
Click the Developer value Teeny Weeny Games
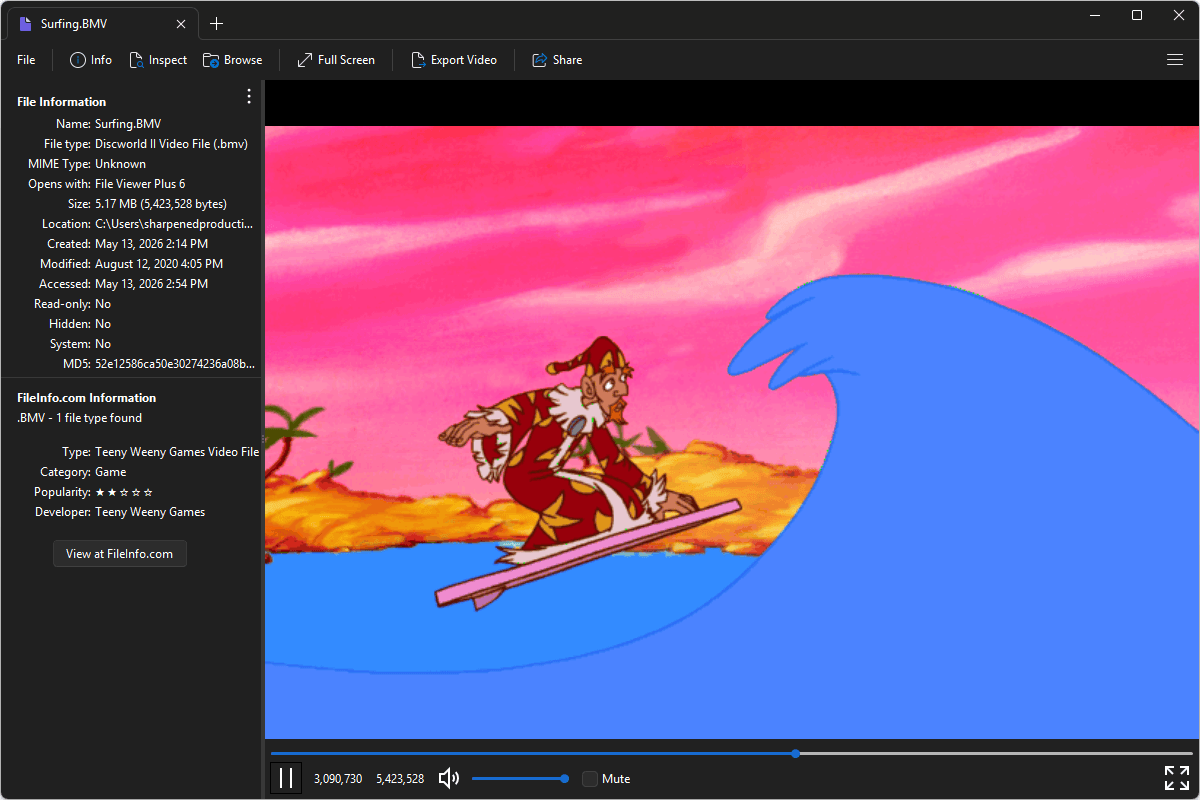click(x=150, y=512)
